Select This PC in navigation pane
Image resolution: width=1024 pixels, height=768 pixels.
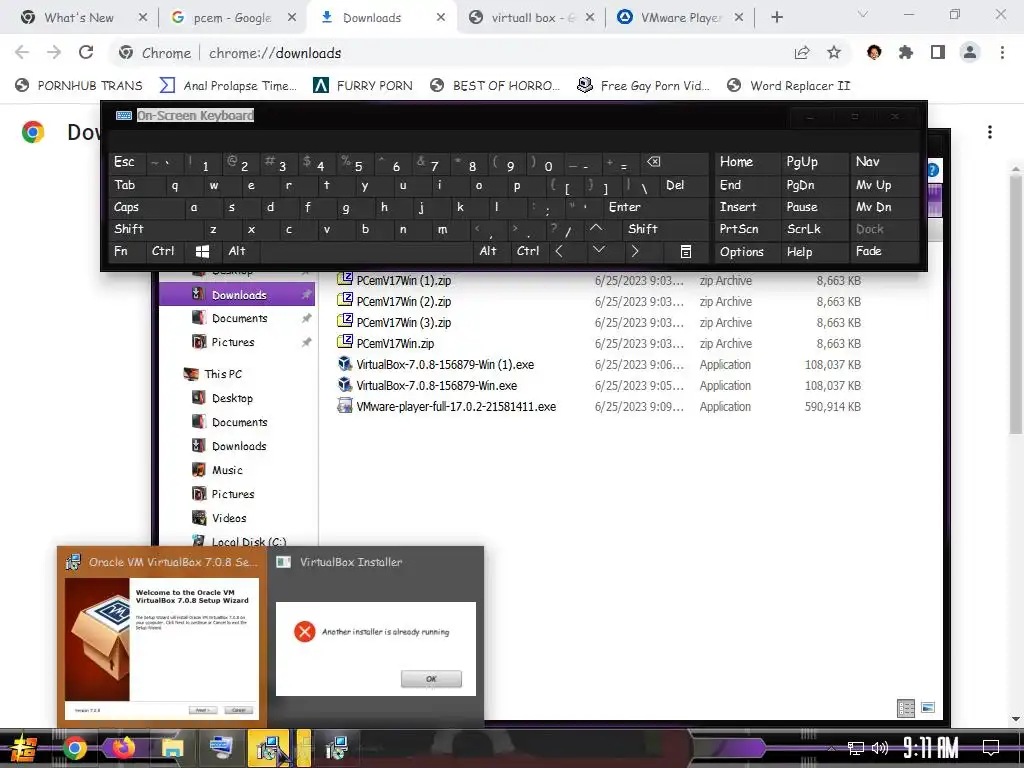tap(222, 374)
